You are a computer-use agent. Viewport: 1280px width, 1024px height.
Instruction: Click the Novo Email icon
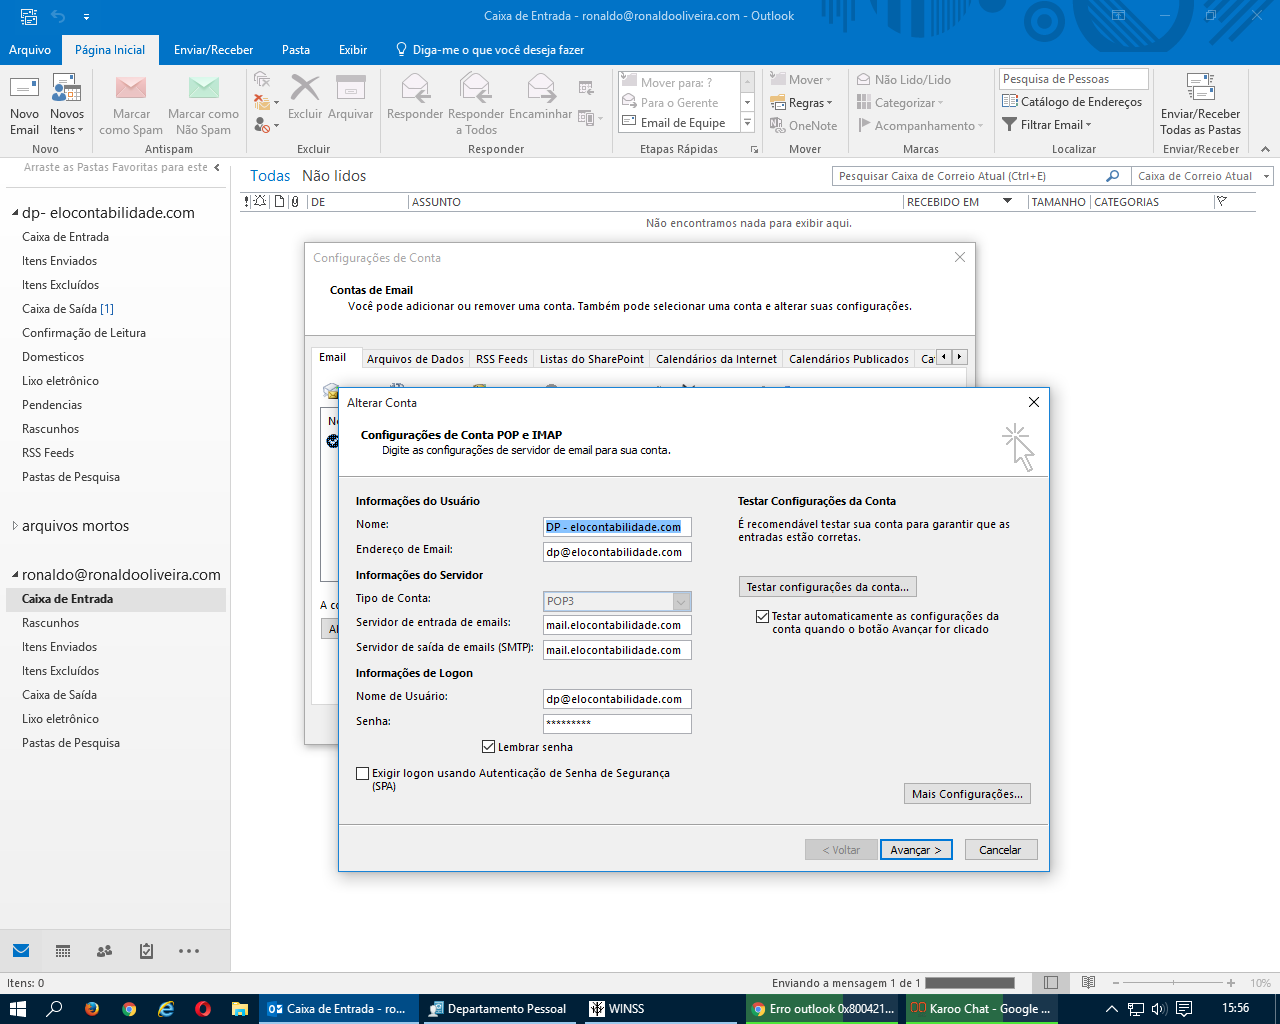click(24, 89)
